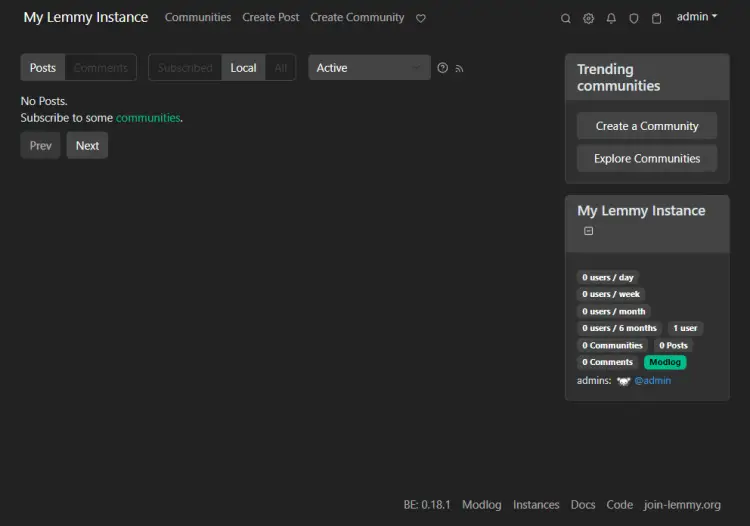Open the @admin profile link

click(652, 381)
